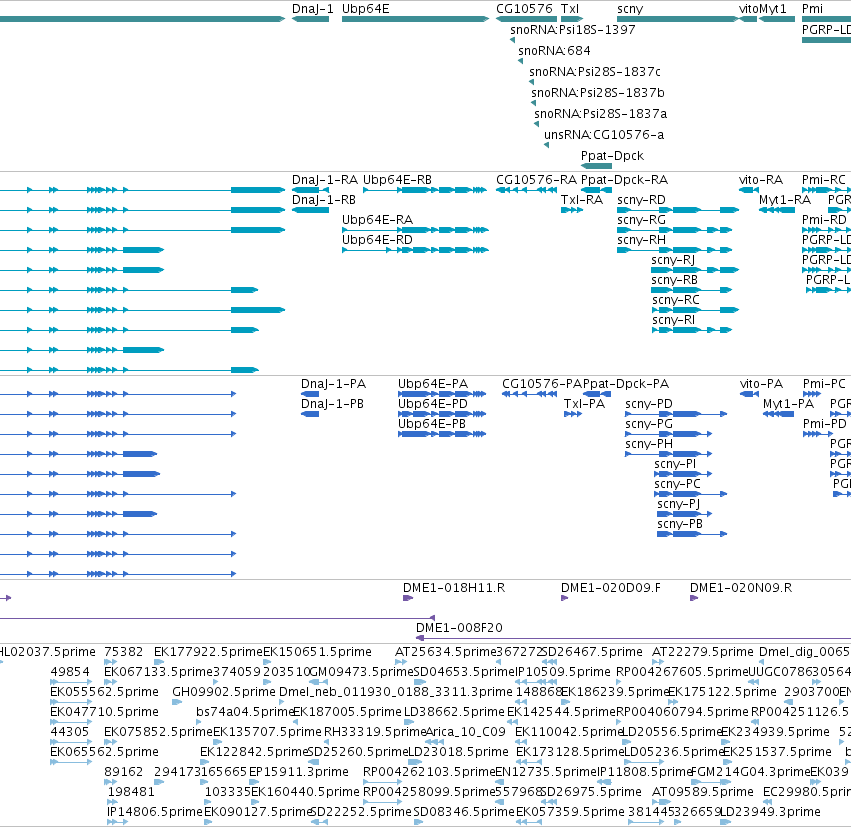Viewport: 851px width, 827px height.
Task: Click the Ubp64E-PA protein label
Action: 433,384
